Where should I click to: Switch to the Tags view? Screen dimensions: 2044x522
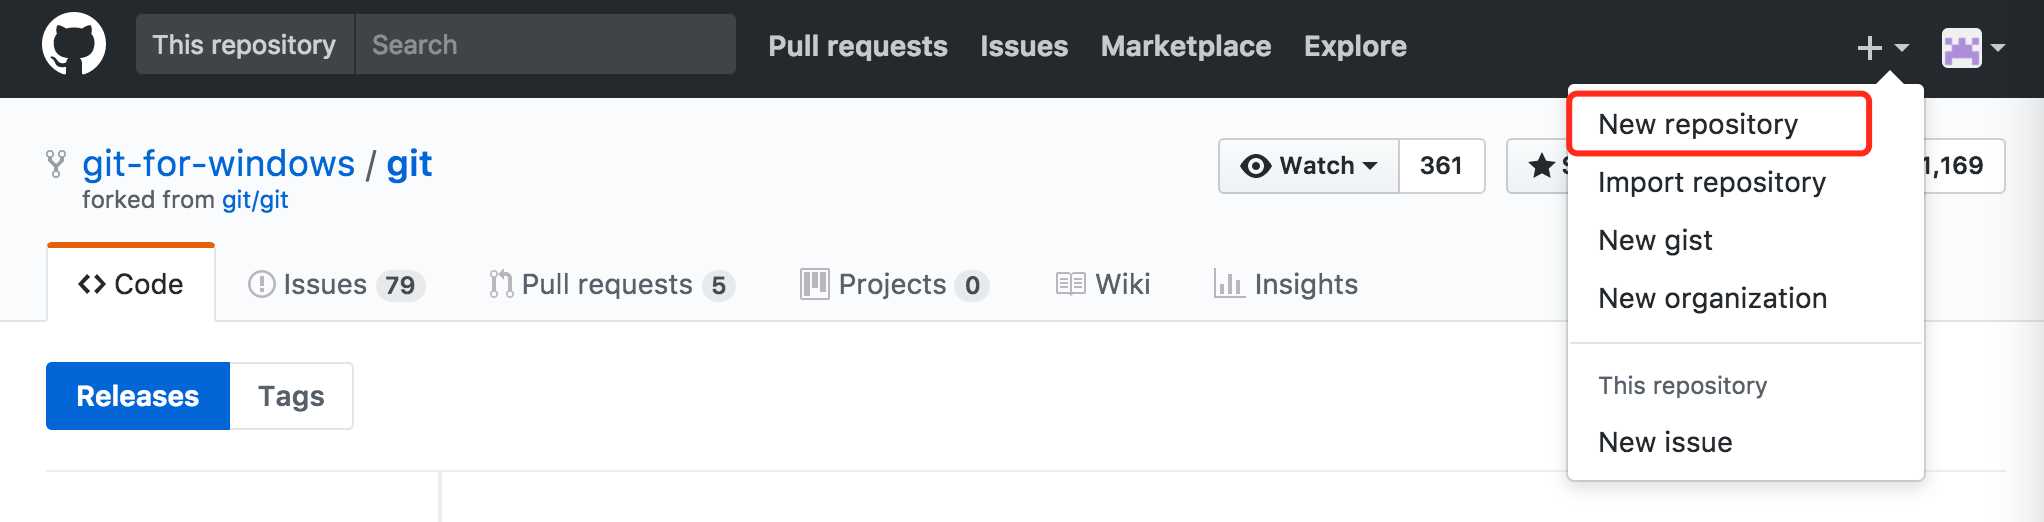pyautogui.click(x=291, y=396)
